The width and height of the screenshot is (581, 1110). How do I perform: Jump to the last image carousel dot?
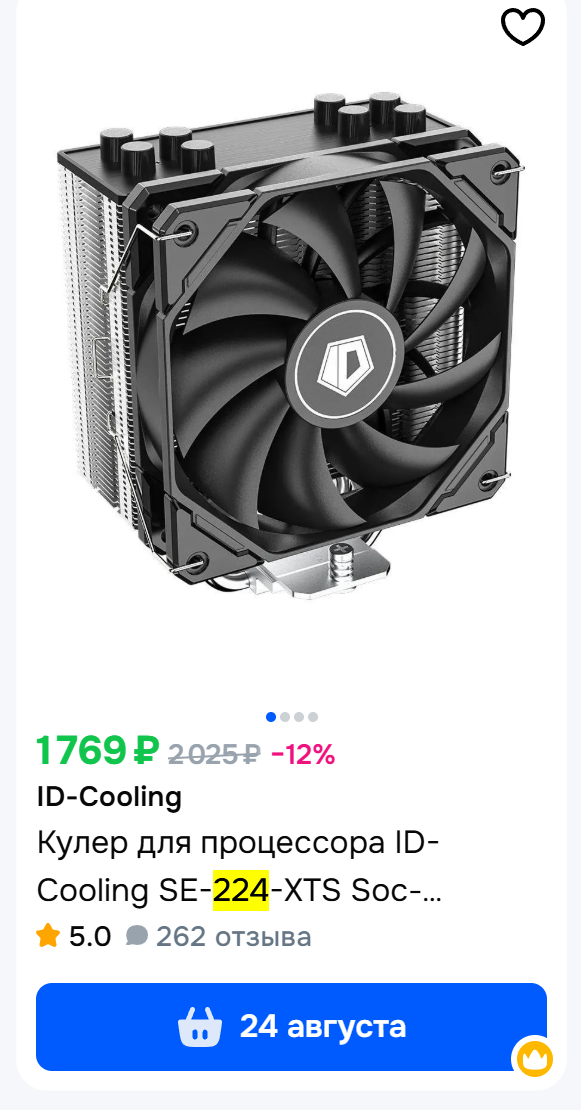point(313,716)
